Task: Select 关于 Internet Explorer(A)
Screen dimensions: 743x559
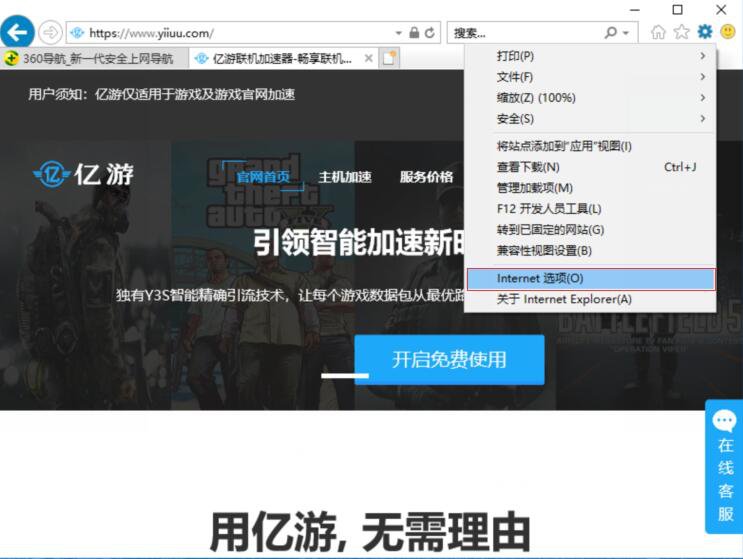Action: 590,299
